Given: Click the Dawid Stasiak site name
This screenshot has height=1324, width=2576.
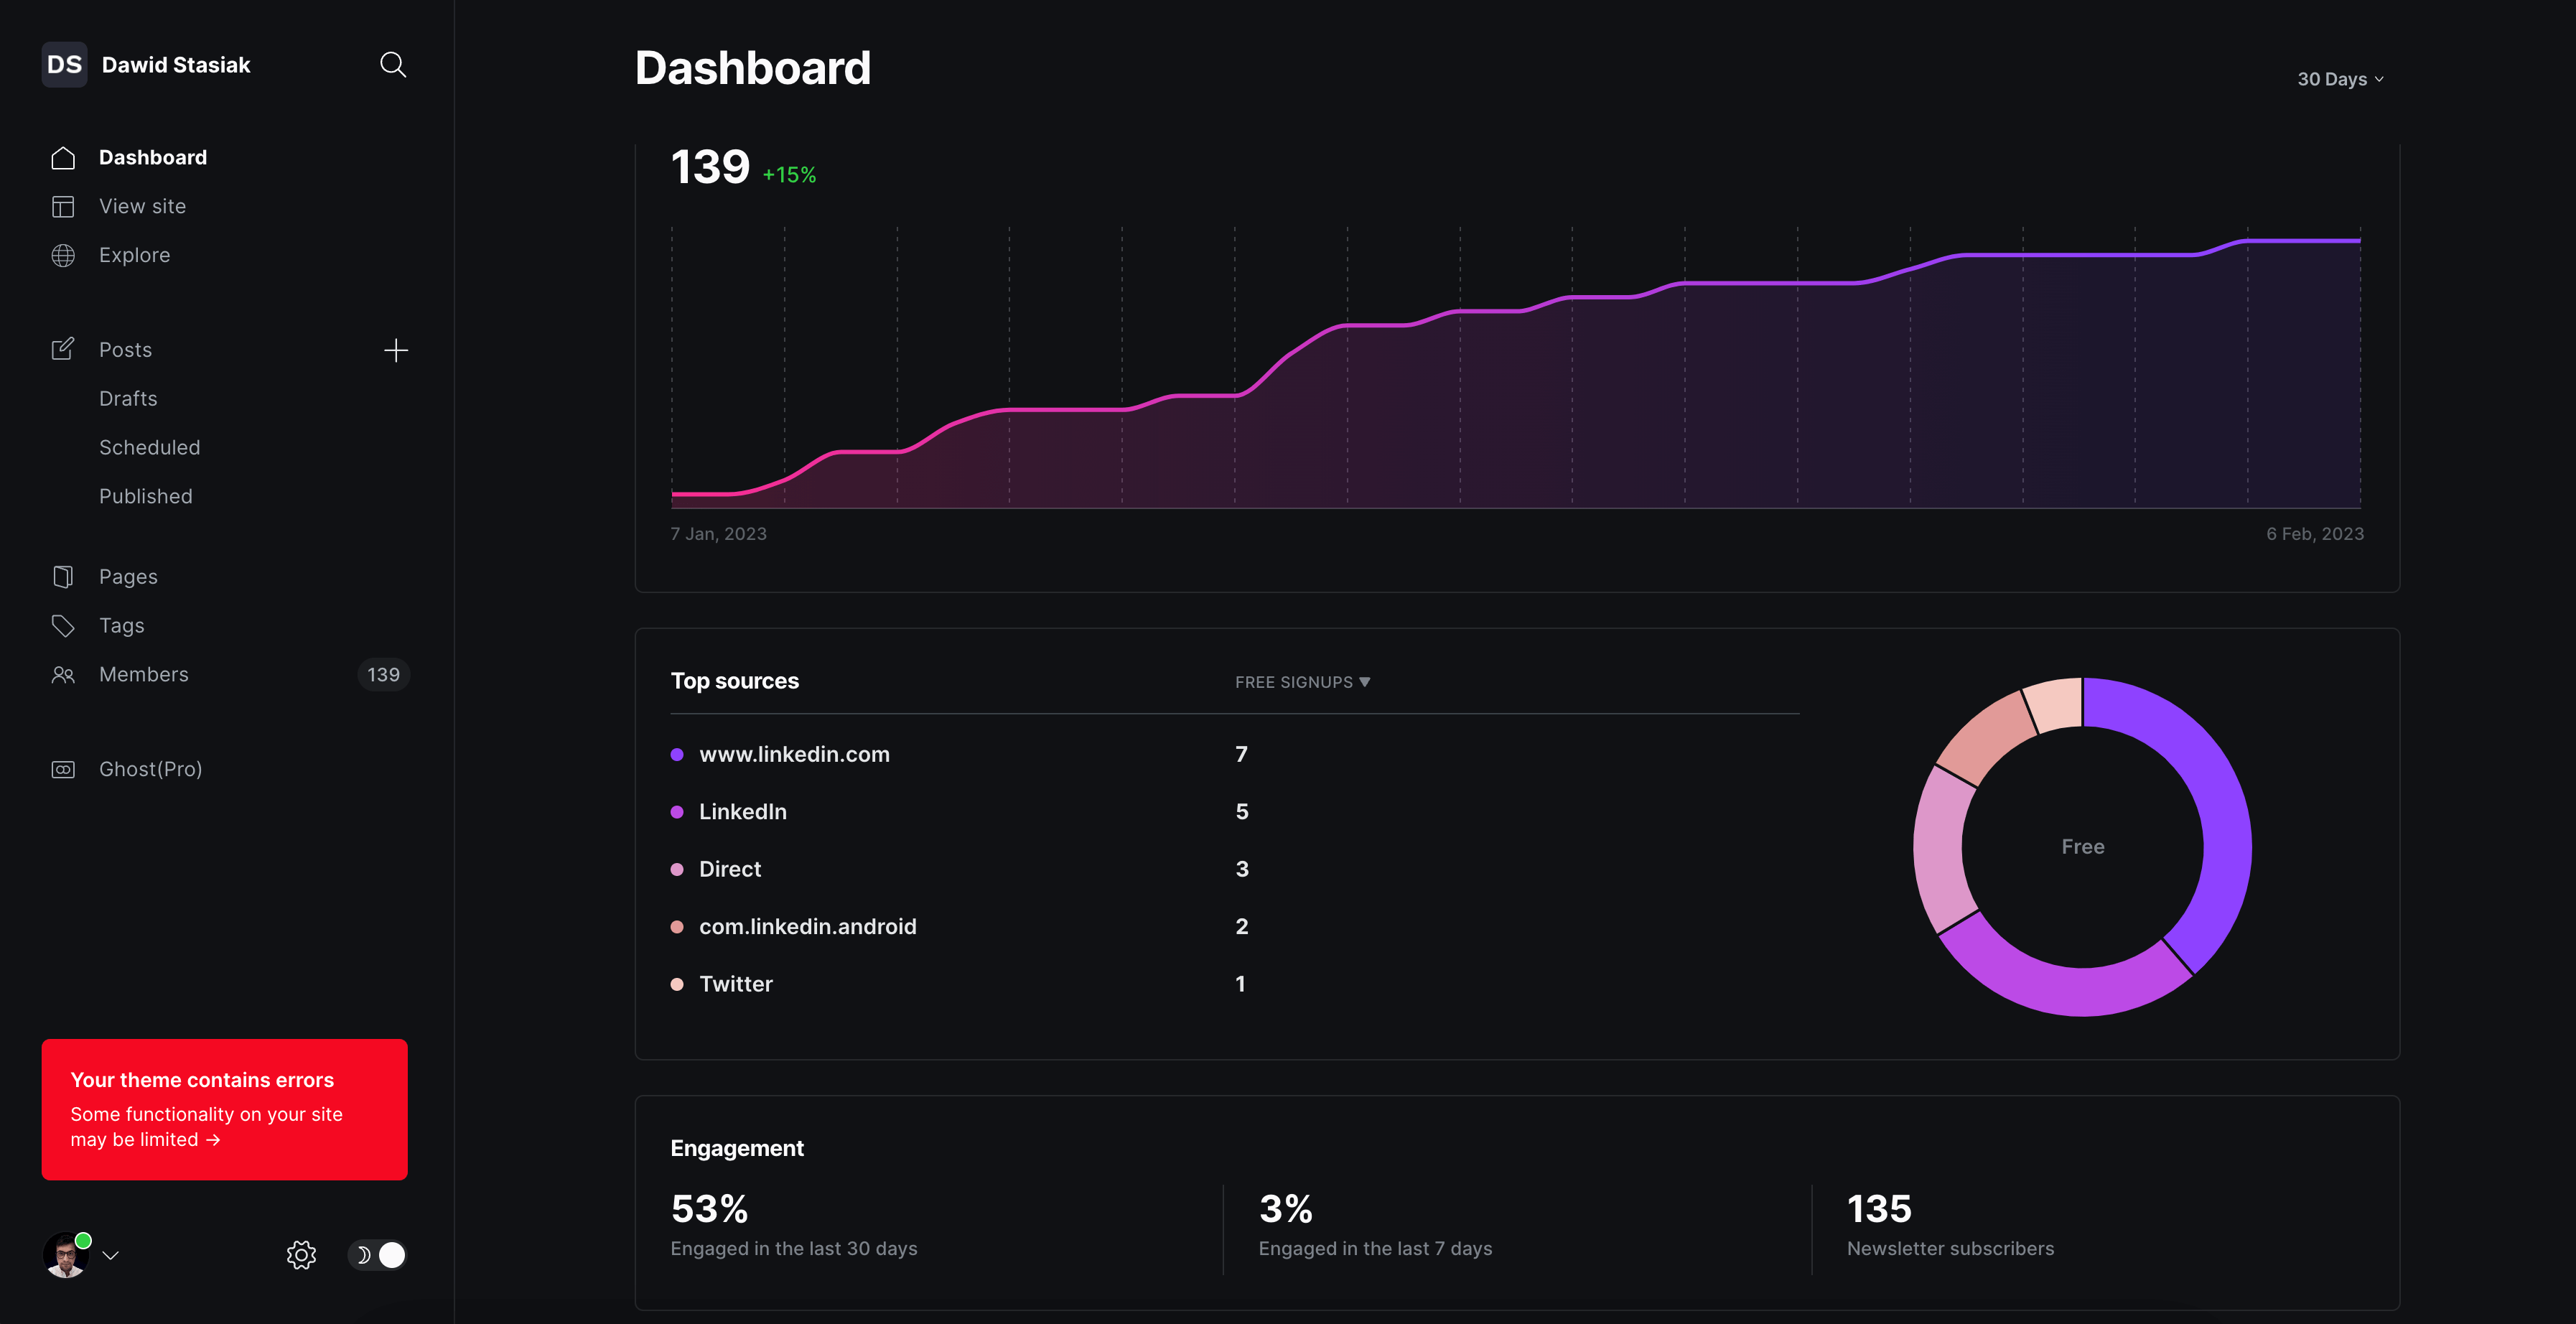Looking at the screenshot, I should tap(176, 65).
